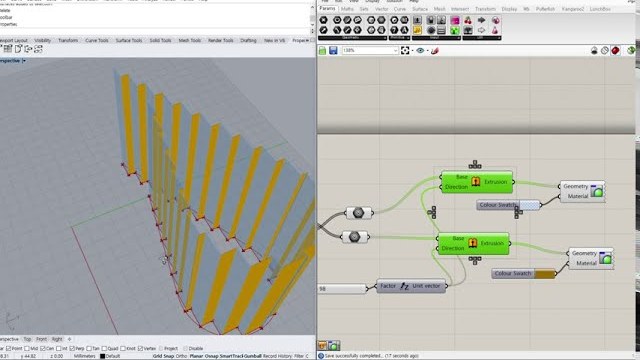Toggle Planar in status bar
Image resolution: width=640 pixels, height=360 pixels.
click(x=196, y=356)
